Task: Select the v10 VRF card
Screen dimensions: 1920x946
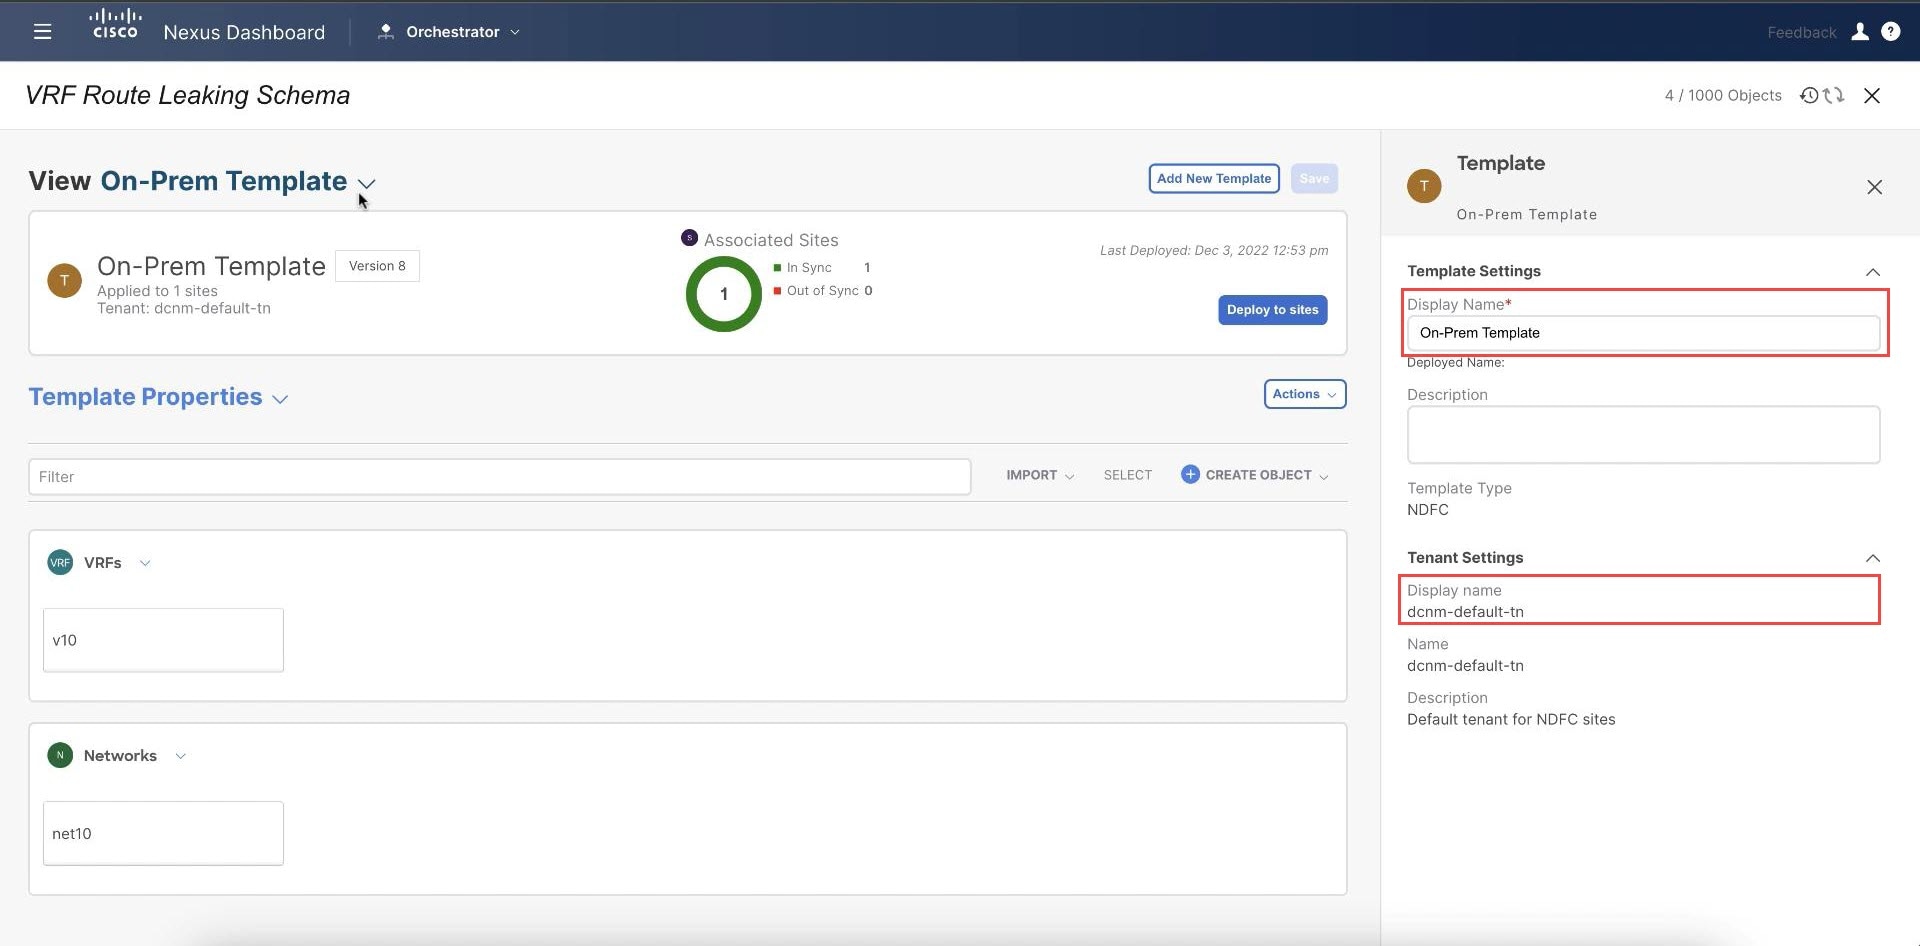Action: (x=163, y=640)
